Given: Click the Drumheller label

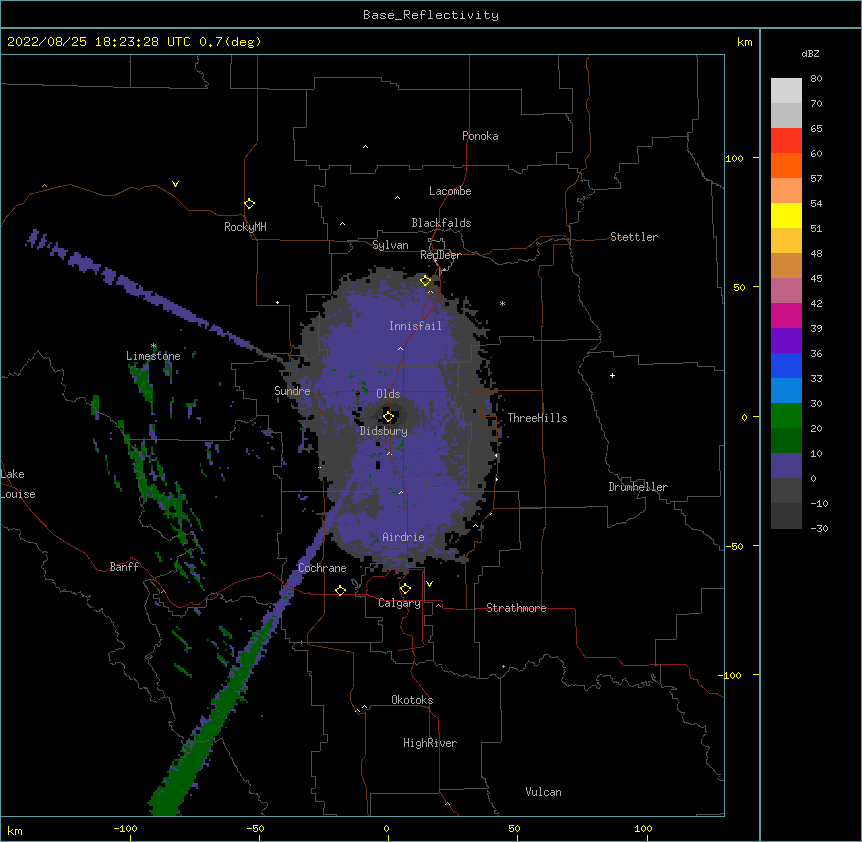Looking at the screenshot, I should click(638, 487).
